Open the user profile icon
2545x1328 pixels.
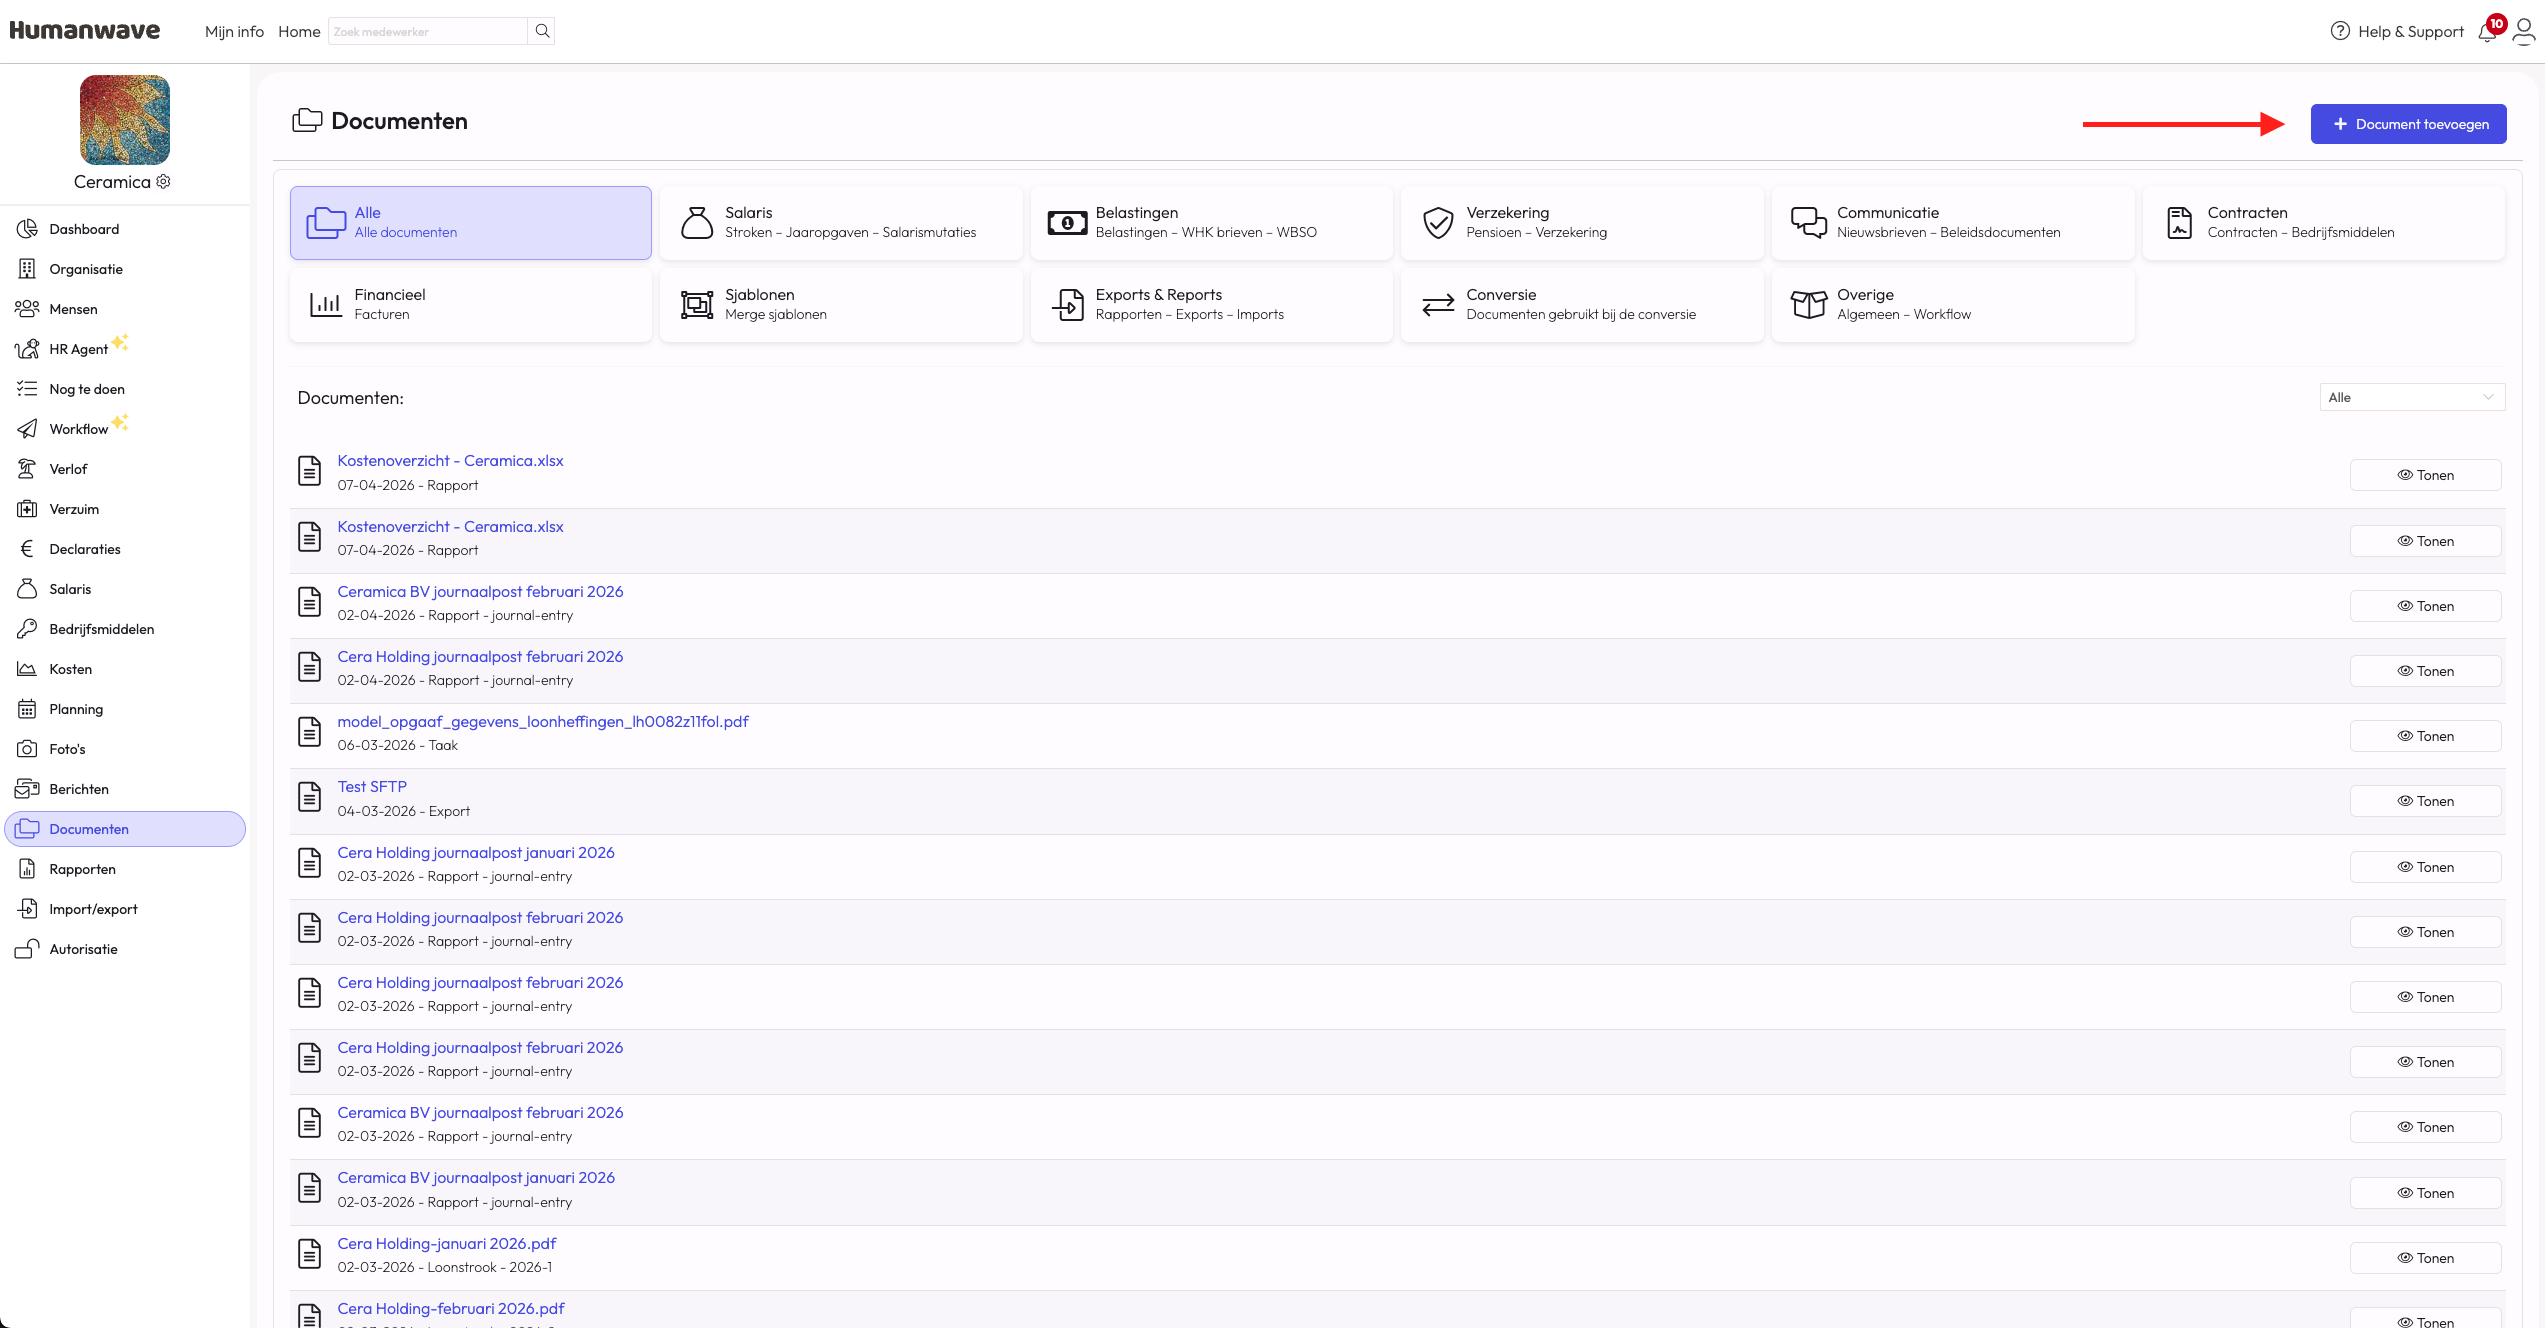point(2523,32)
